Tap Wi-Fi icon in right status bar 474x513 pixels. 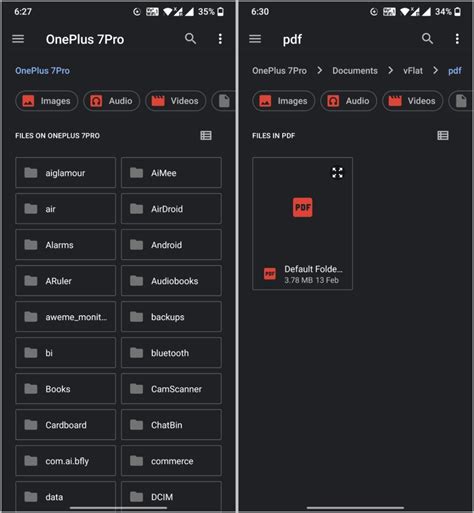click(x=405, y=12)
